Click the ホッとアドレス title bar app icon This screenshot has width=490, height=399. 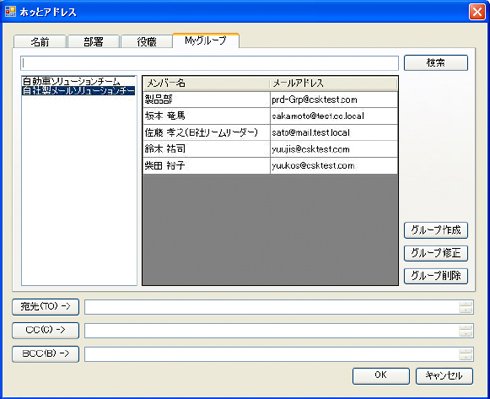pos(10,12)
